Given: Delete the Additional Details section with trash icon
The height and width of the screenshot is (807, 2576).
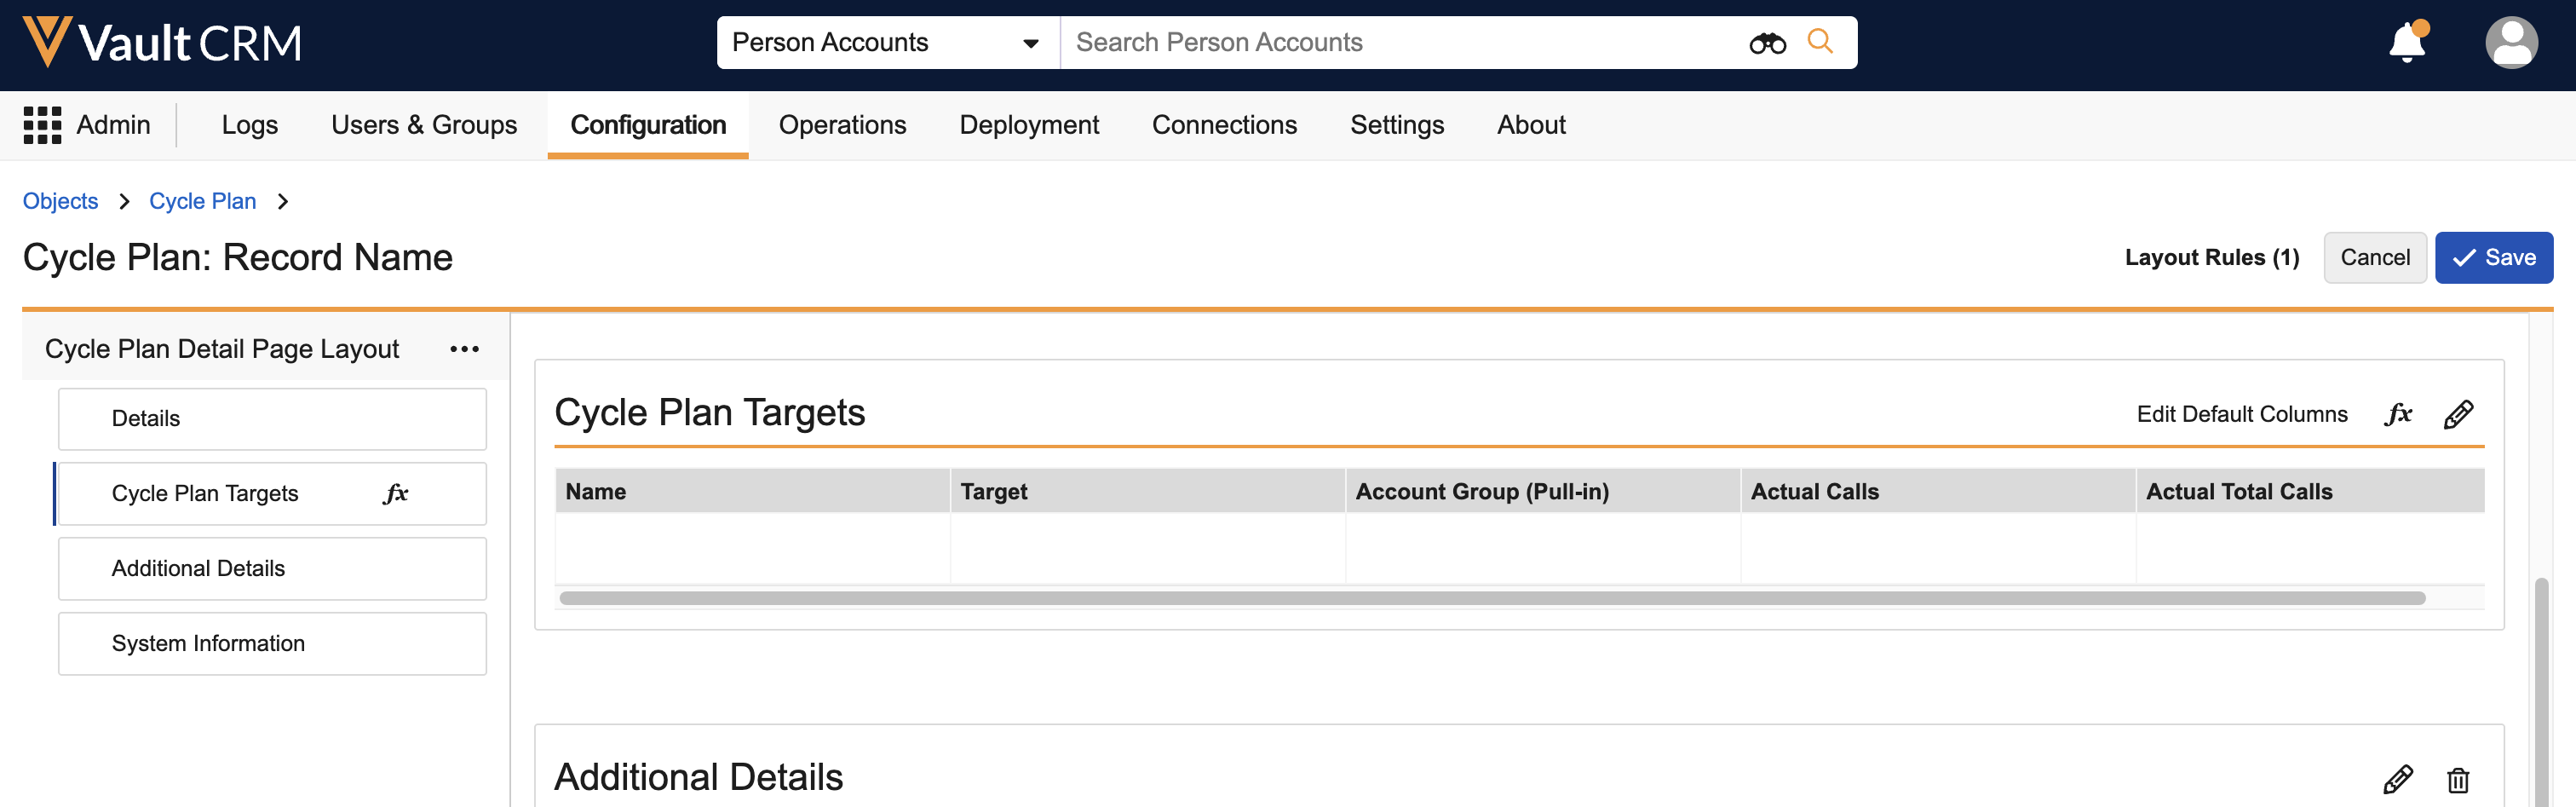Looking at the screenshot, I should (x=2457, y=779).
